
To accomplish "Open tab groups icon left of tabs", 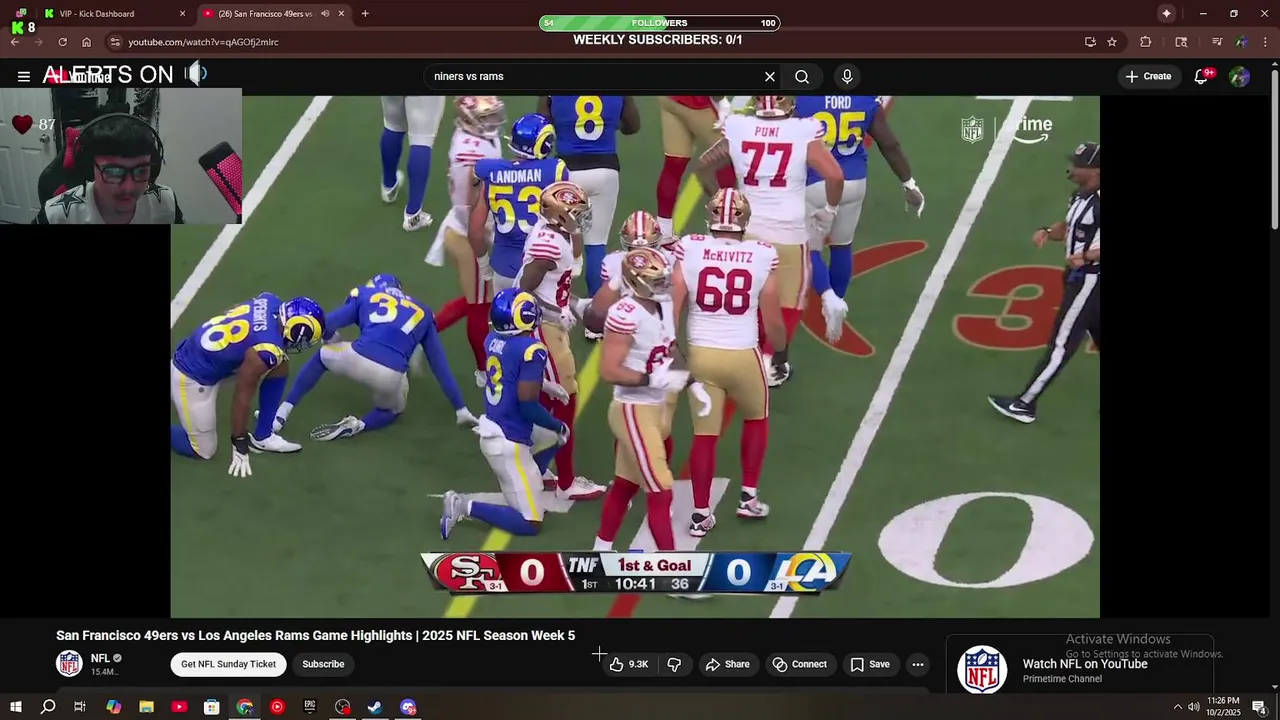I will click(21, 14).
